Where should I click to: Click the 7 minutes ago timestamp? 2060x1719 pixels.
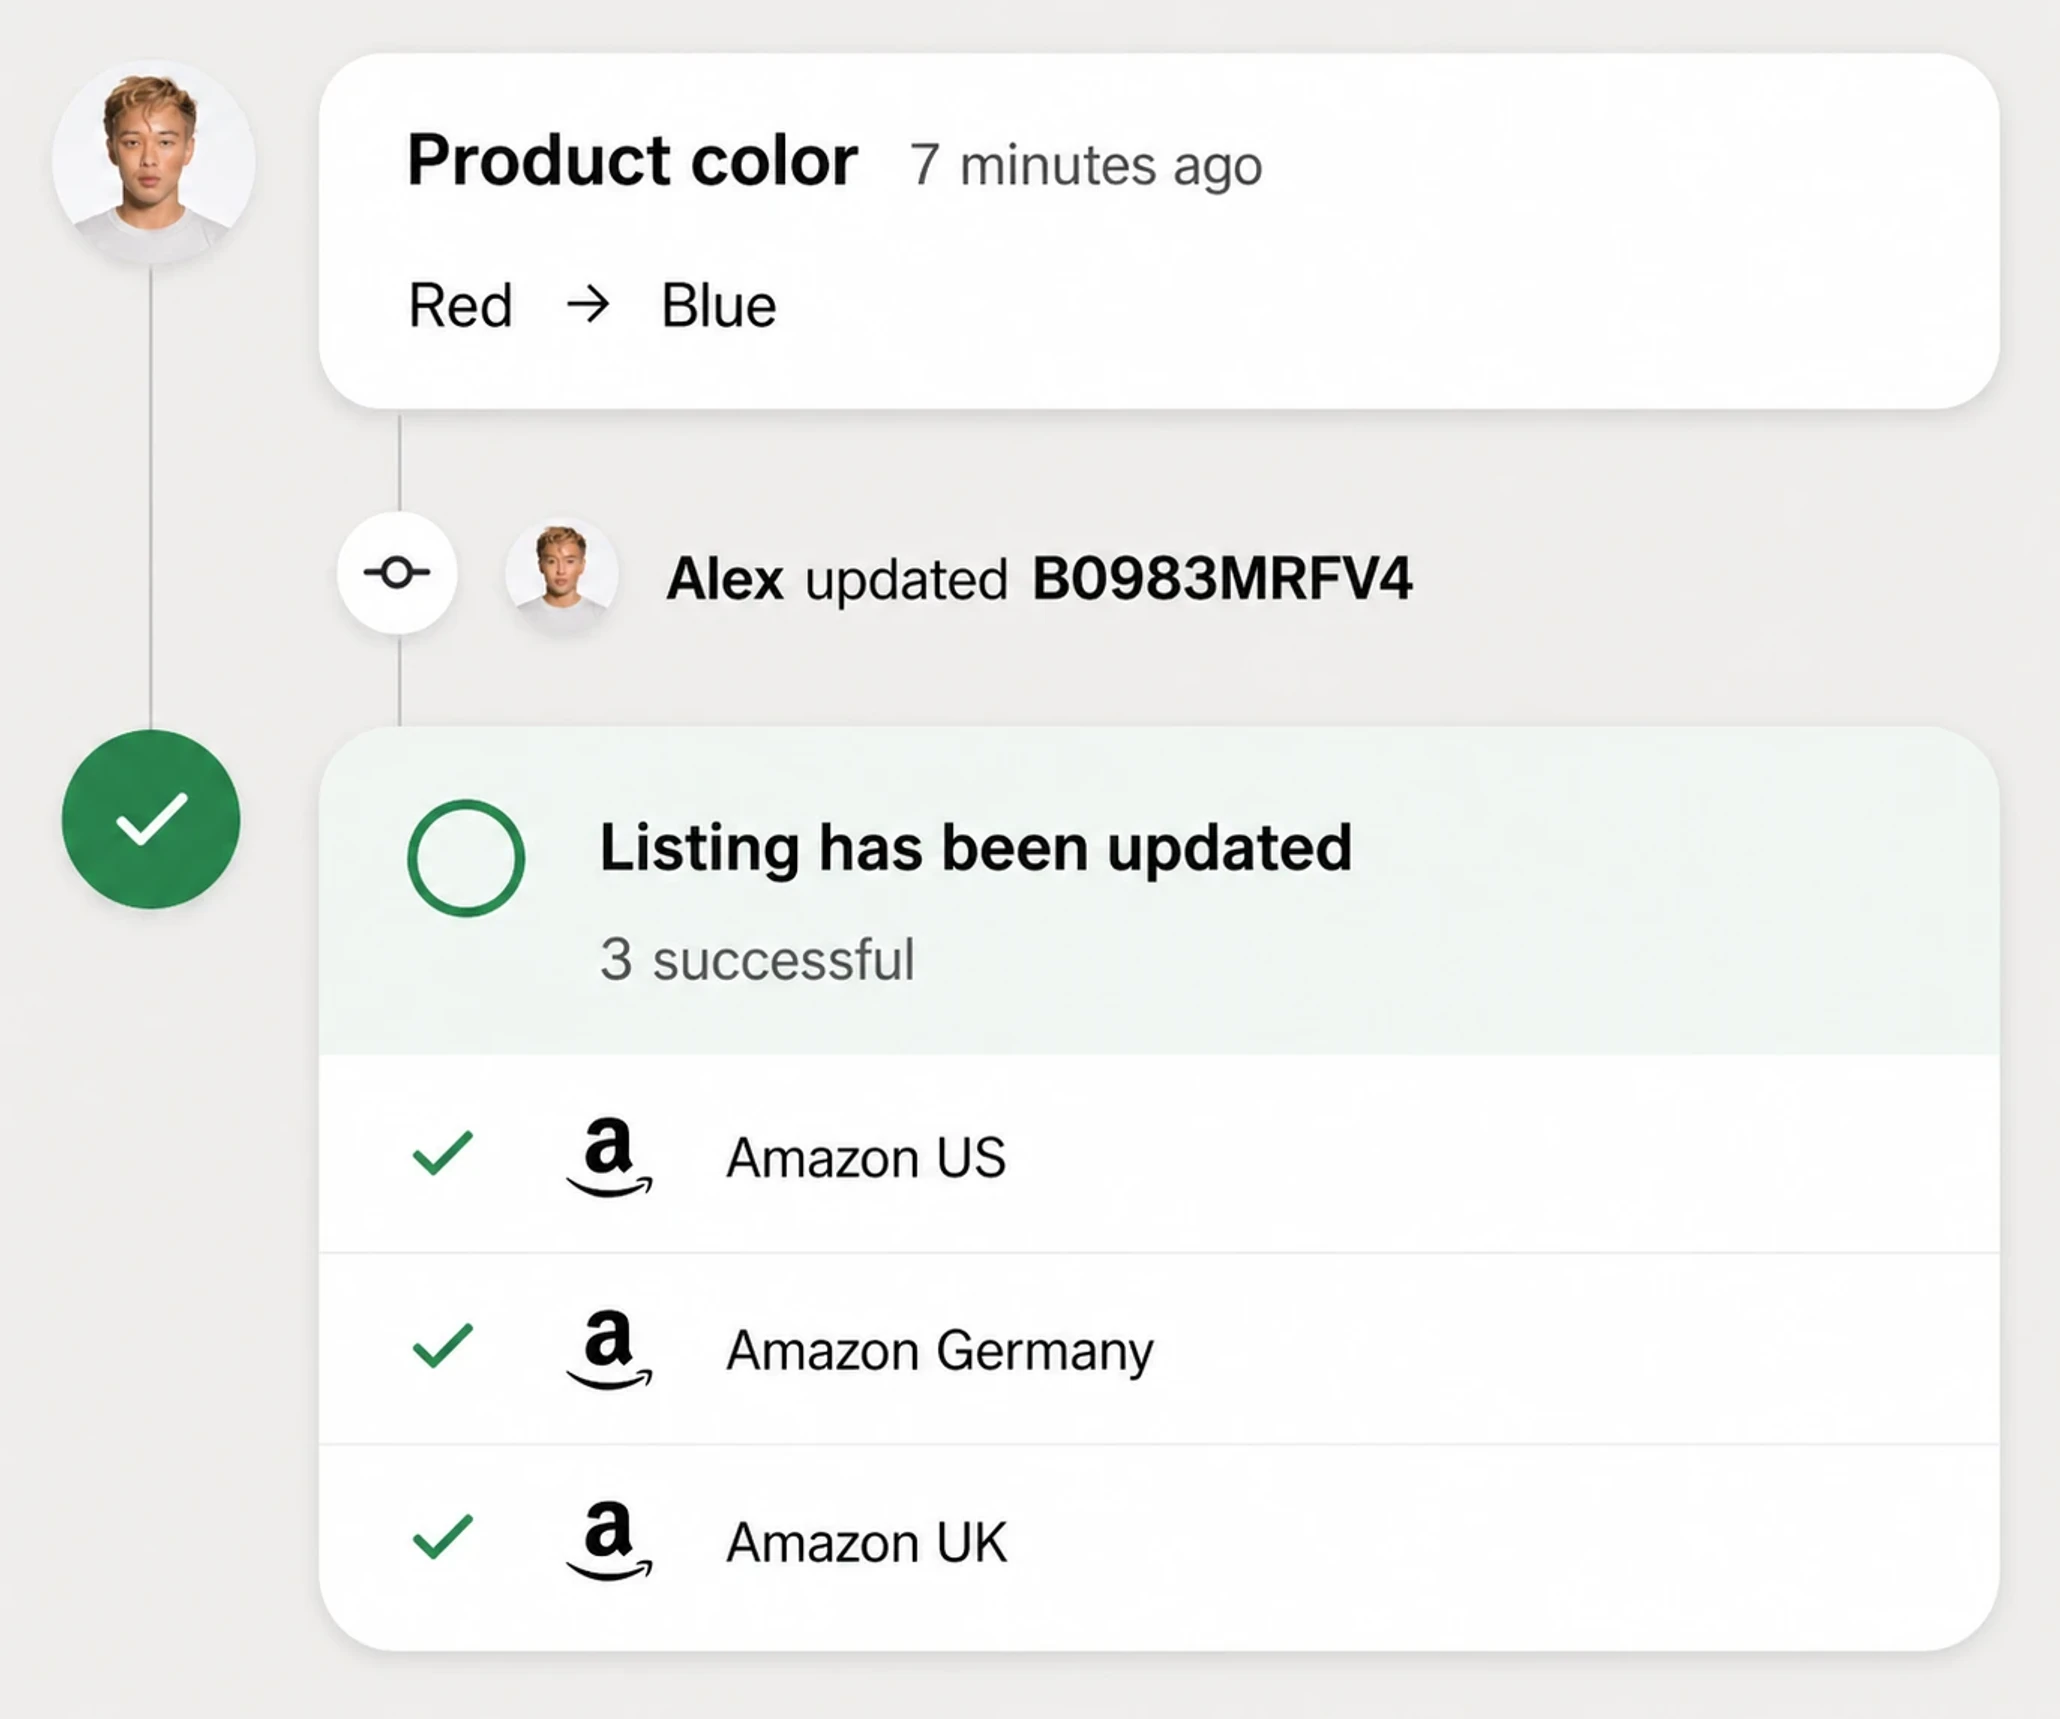point(1086,165)
